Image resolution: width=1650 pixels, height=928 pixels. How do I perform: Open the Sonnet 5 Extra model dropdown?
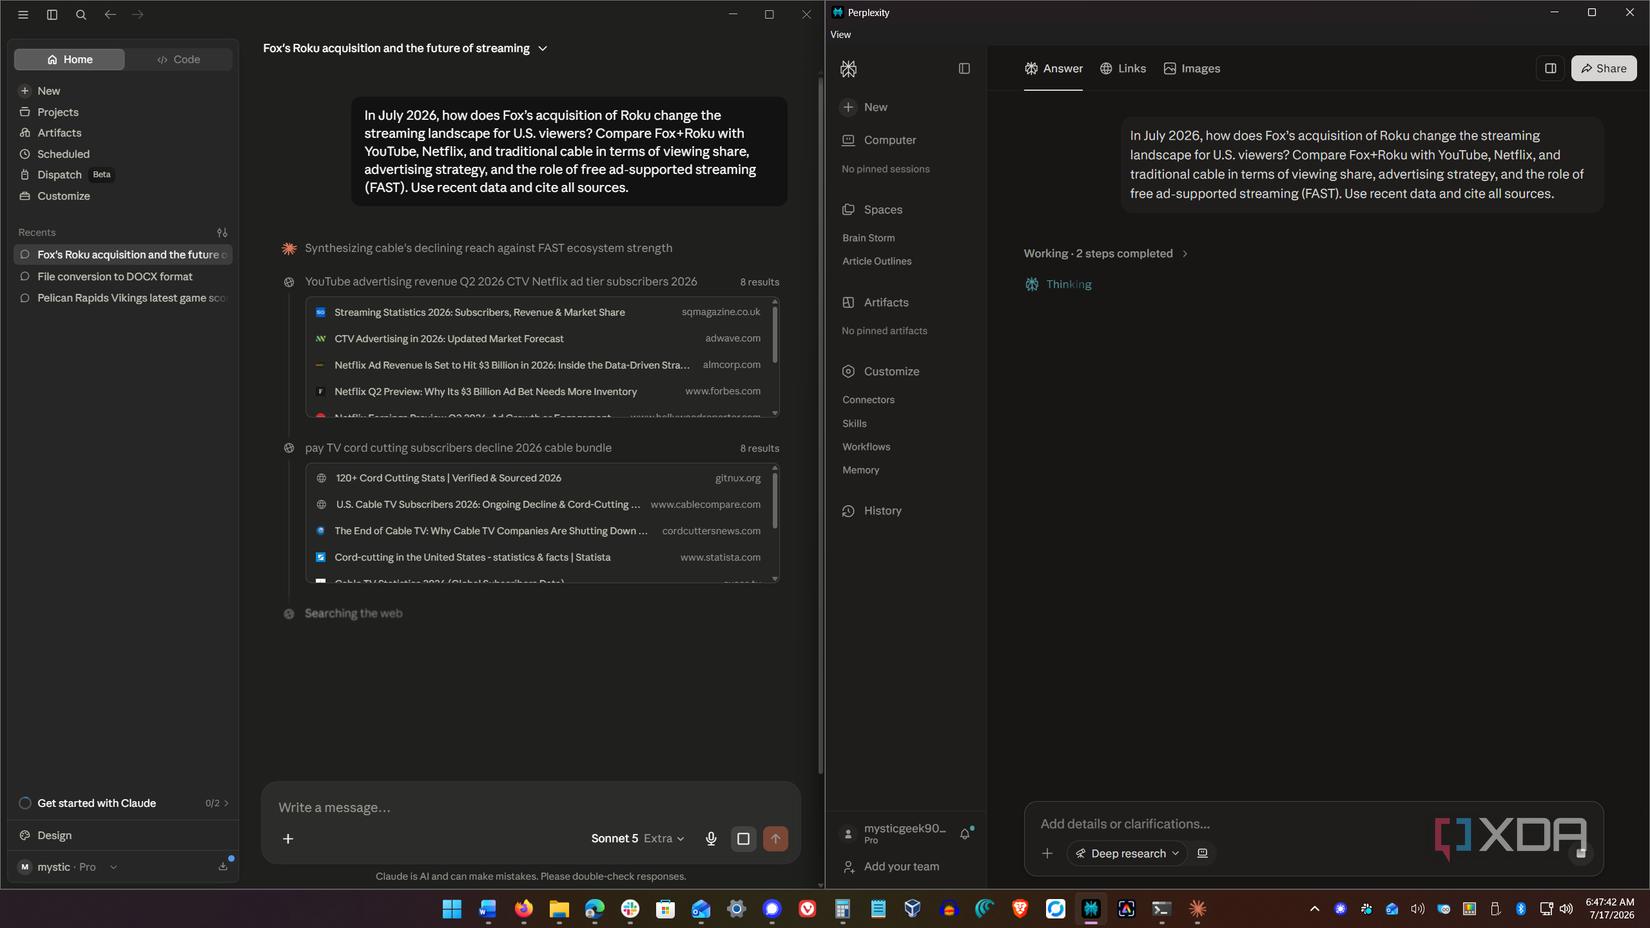637,839
